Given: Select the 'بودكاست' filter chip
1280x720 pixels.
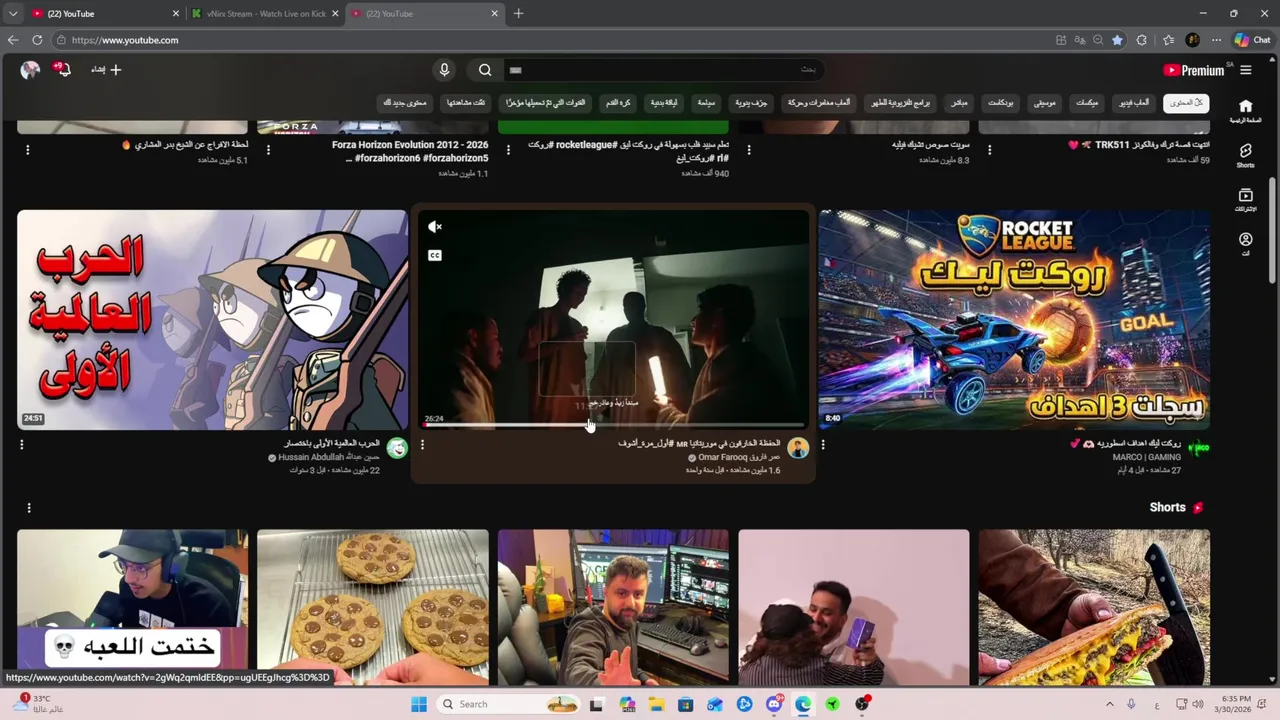Looking at the screenshot, I should (x=1001, y=103).
